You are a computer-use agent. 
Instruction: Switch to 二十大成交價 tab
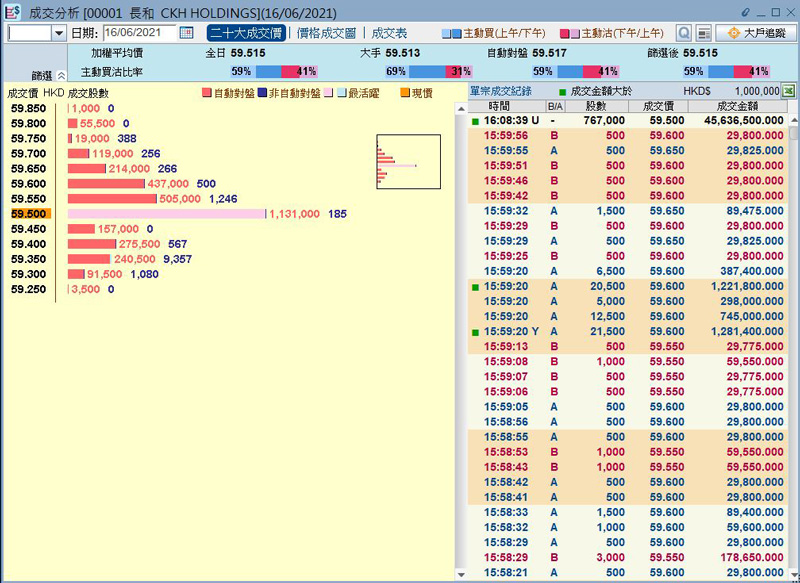pos(247,33)
